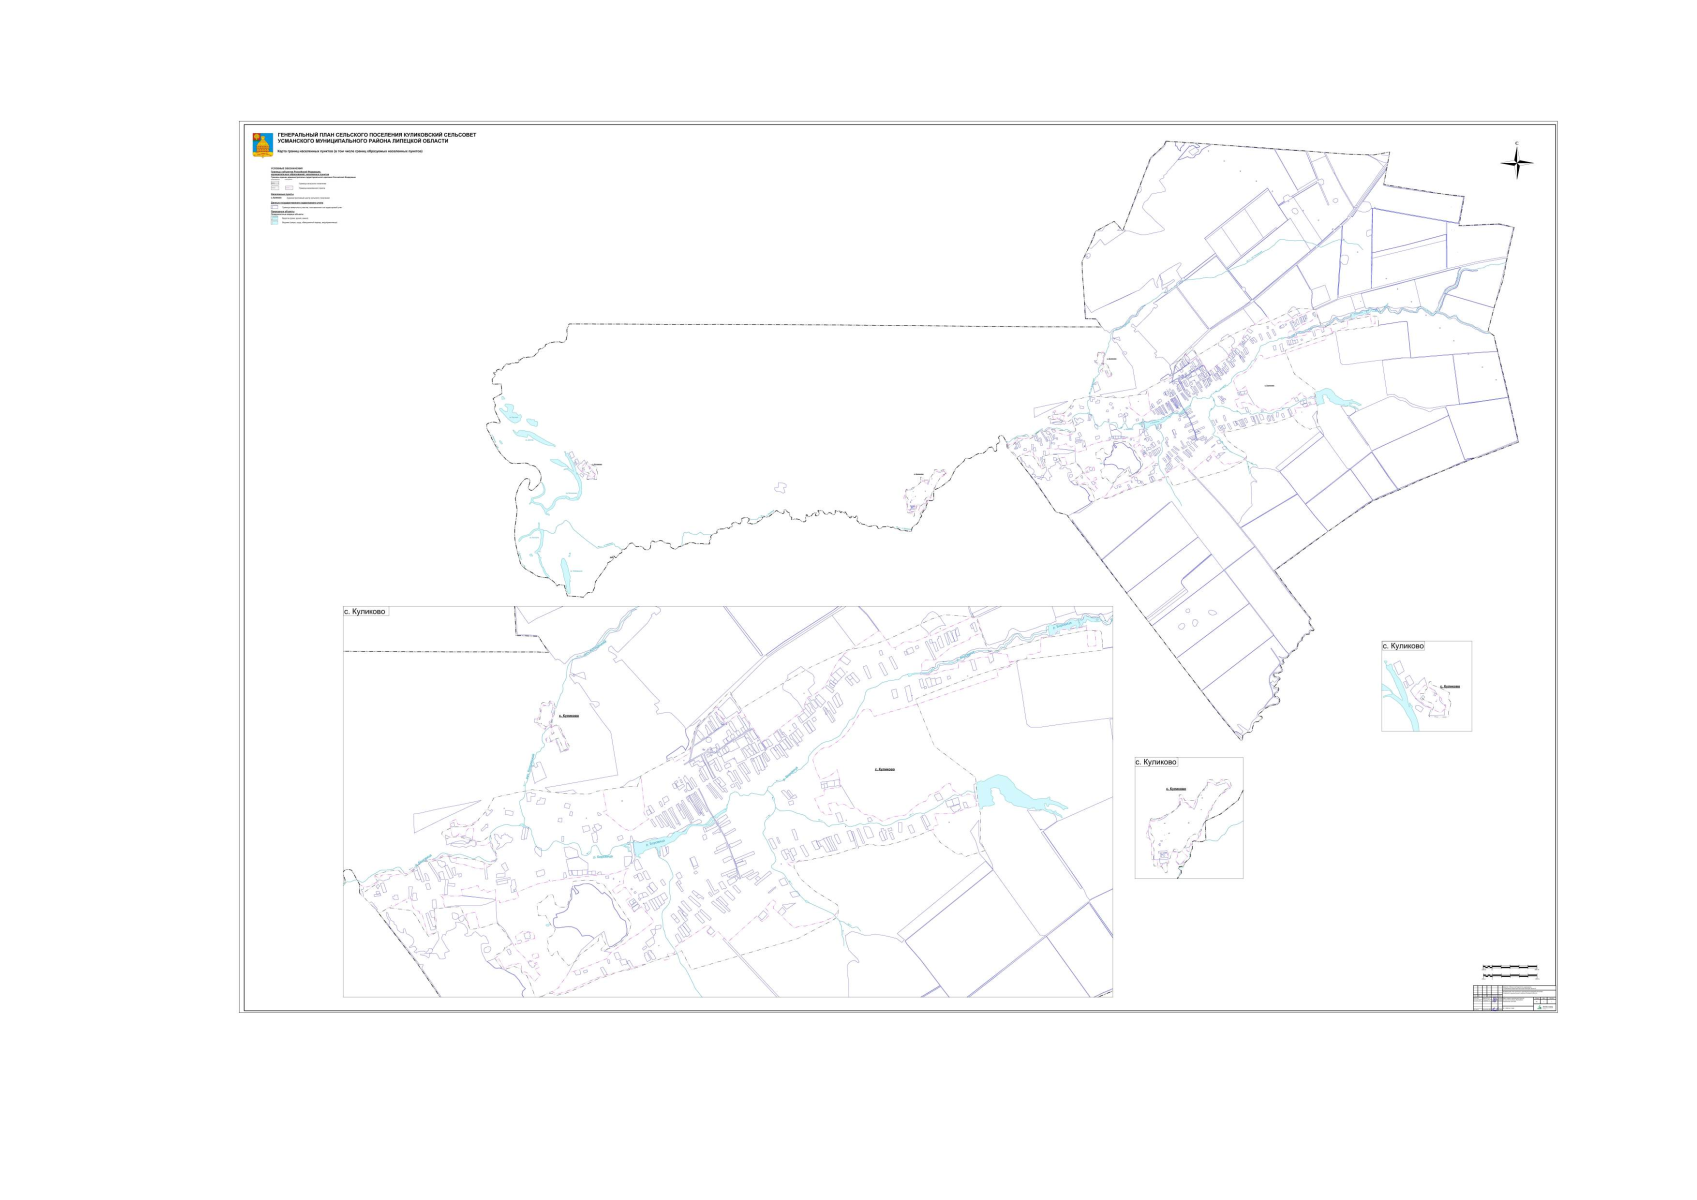The image size is (1697, 1200).
Task: Click underlined 'с. Куликово' label in large inset center
Action: click(x=884, y=769)
